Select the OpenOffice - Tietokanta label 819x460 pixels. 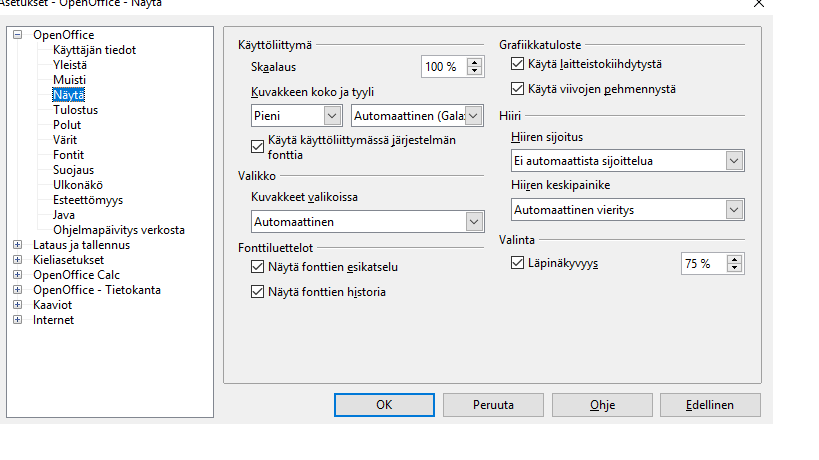(97, 290)
